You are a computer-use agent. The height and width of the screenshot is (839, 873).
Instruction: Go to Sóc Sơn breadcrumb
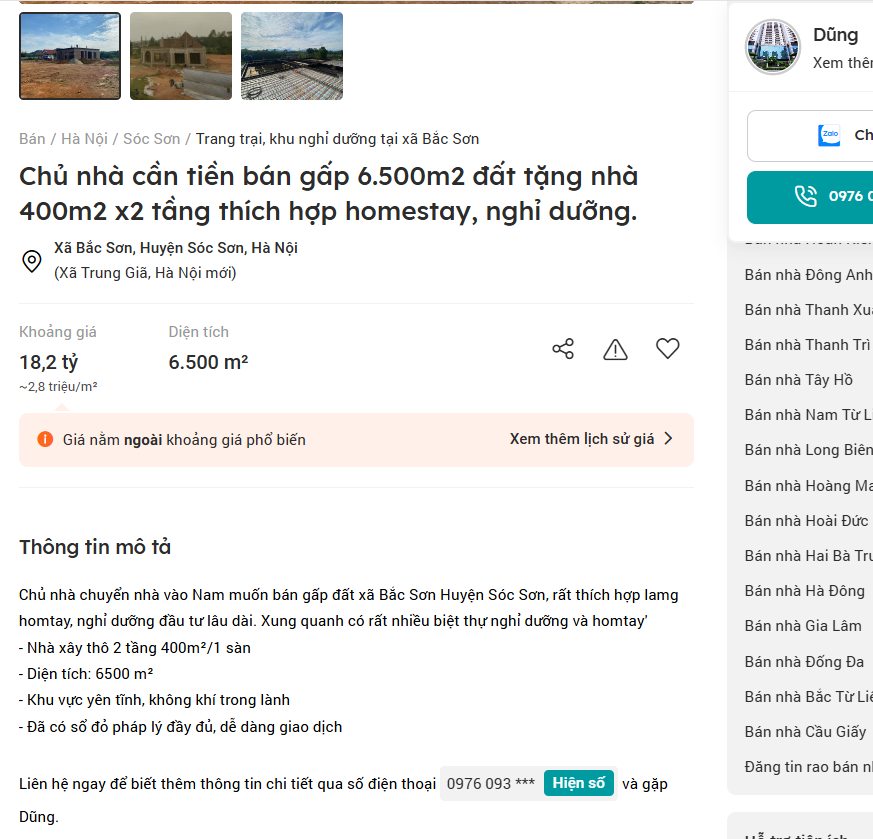pyautogui.click(x=151, y=139)
